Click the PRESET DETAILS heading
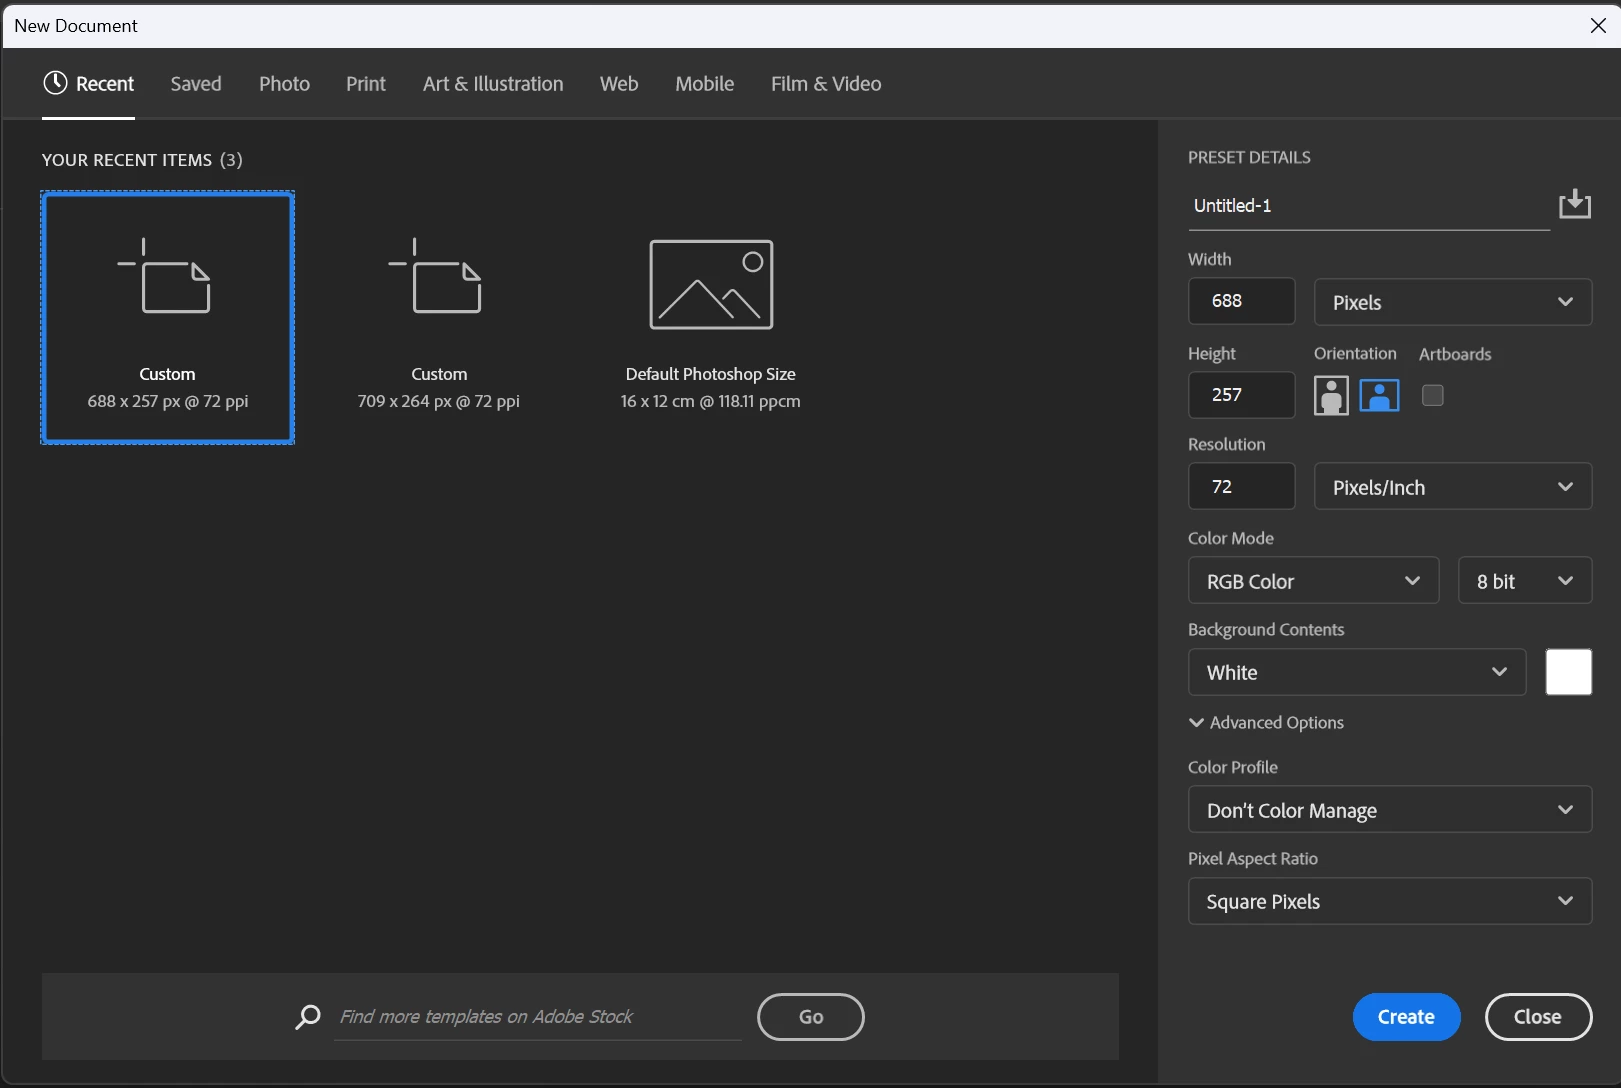Image resolution: width=1621 pixels, height=1088 pixels. (1249, 157)
